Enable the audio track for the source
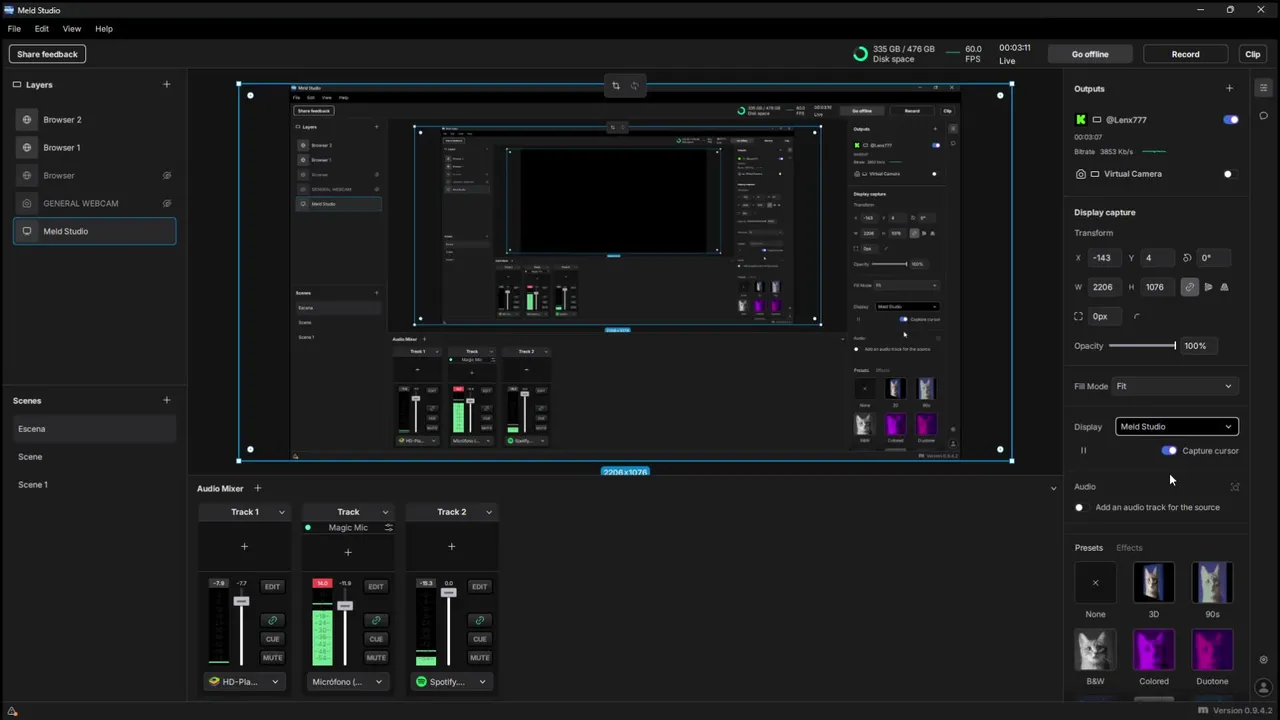 (1081, 508)
